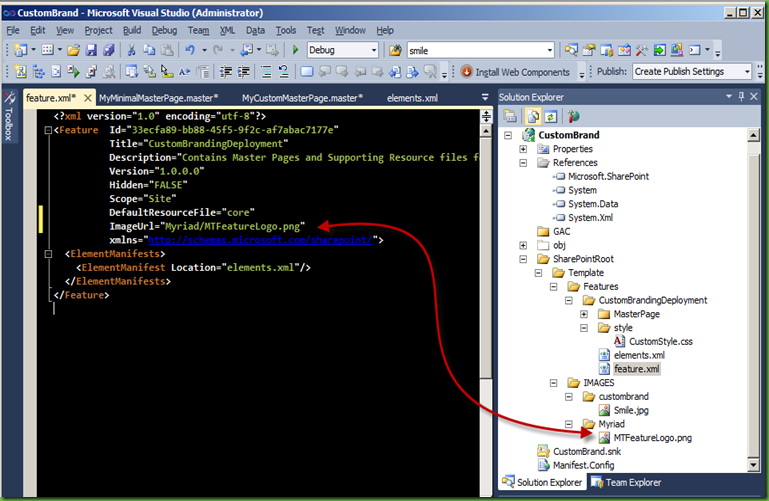Open the File menu

tap(13, 30)
